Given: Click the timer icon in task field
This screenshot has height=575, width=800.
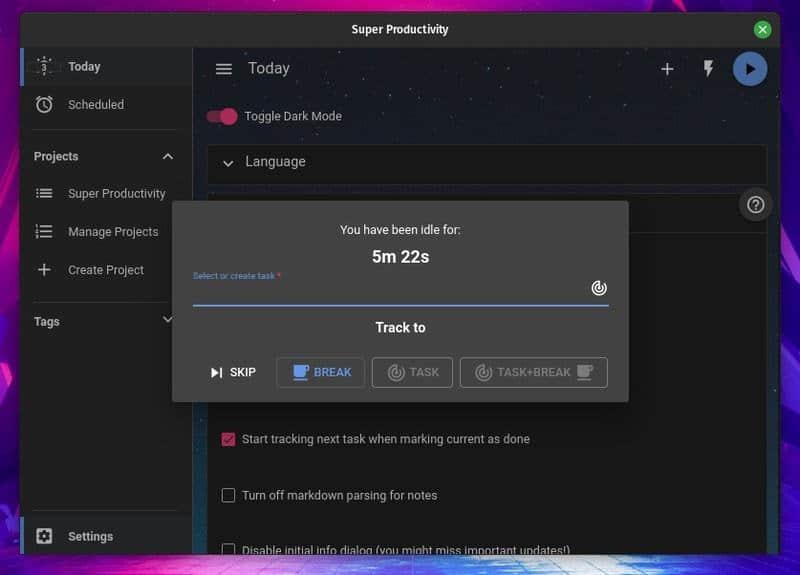Looking at the screenshot, I should pos(598,288).
